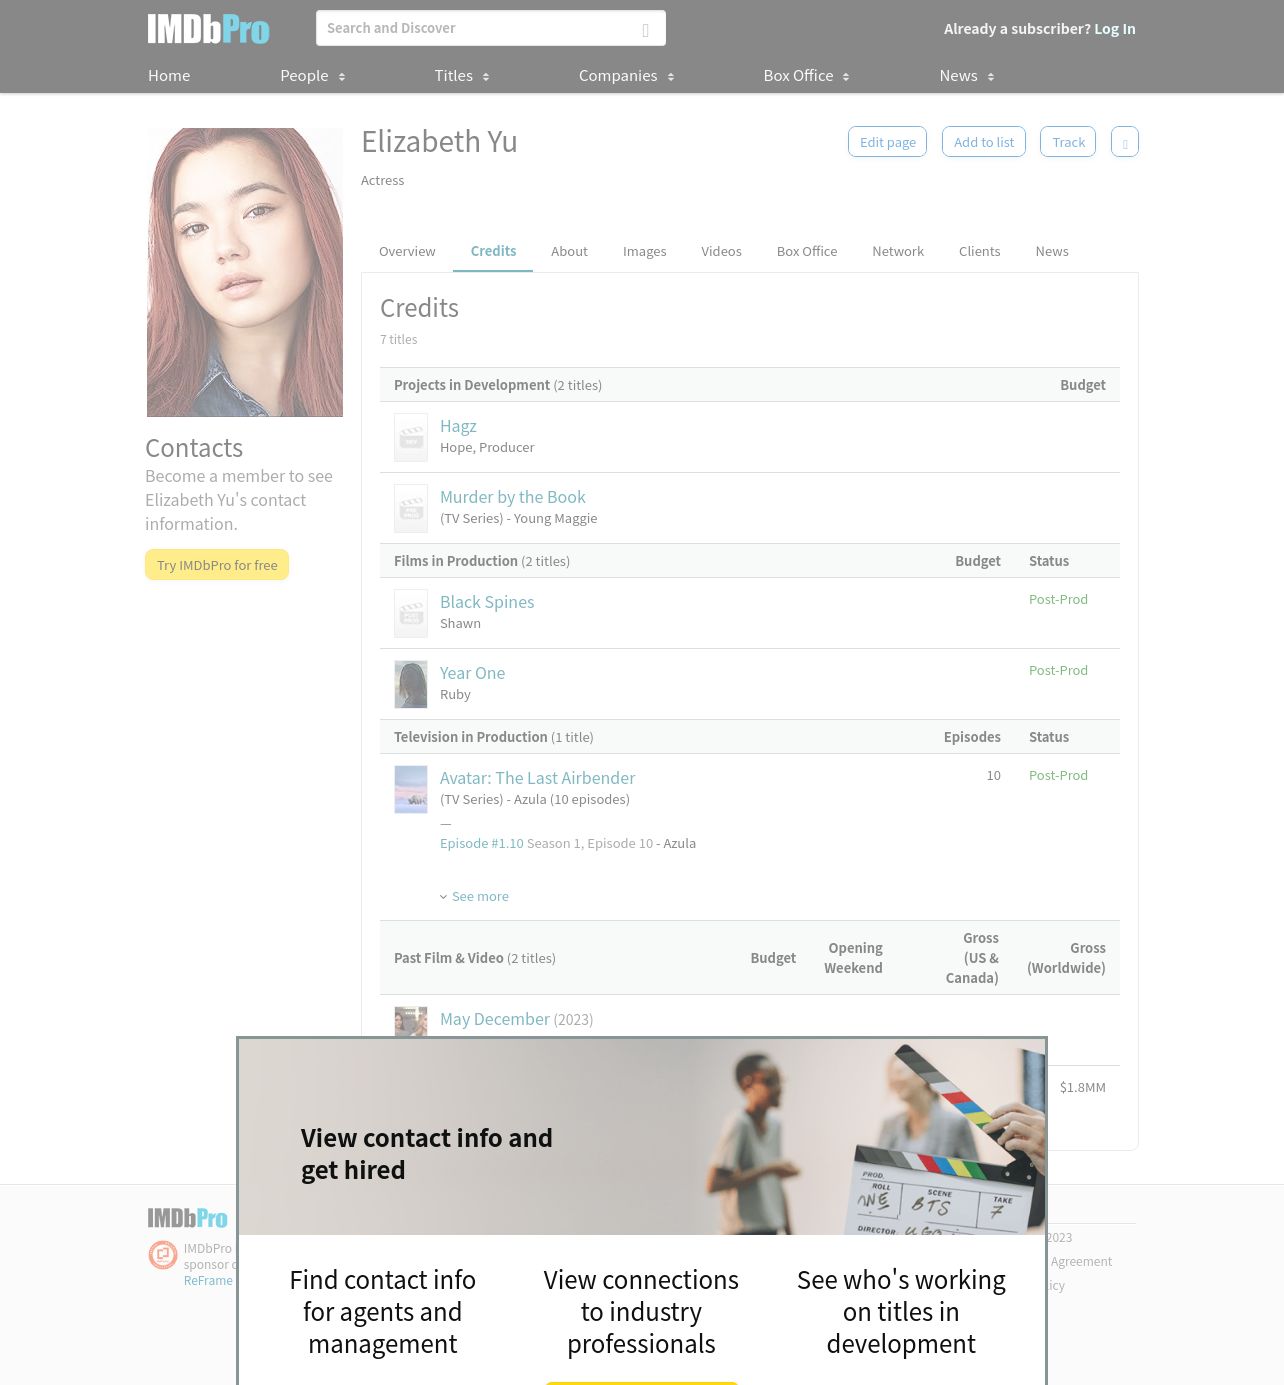This screenshot has width=1284, height=1385.
Task: Open the May December title link
Action: 495,1019
